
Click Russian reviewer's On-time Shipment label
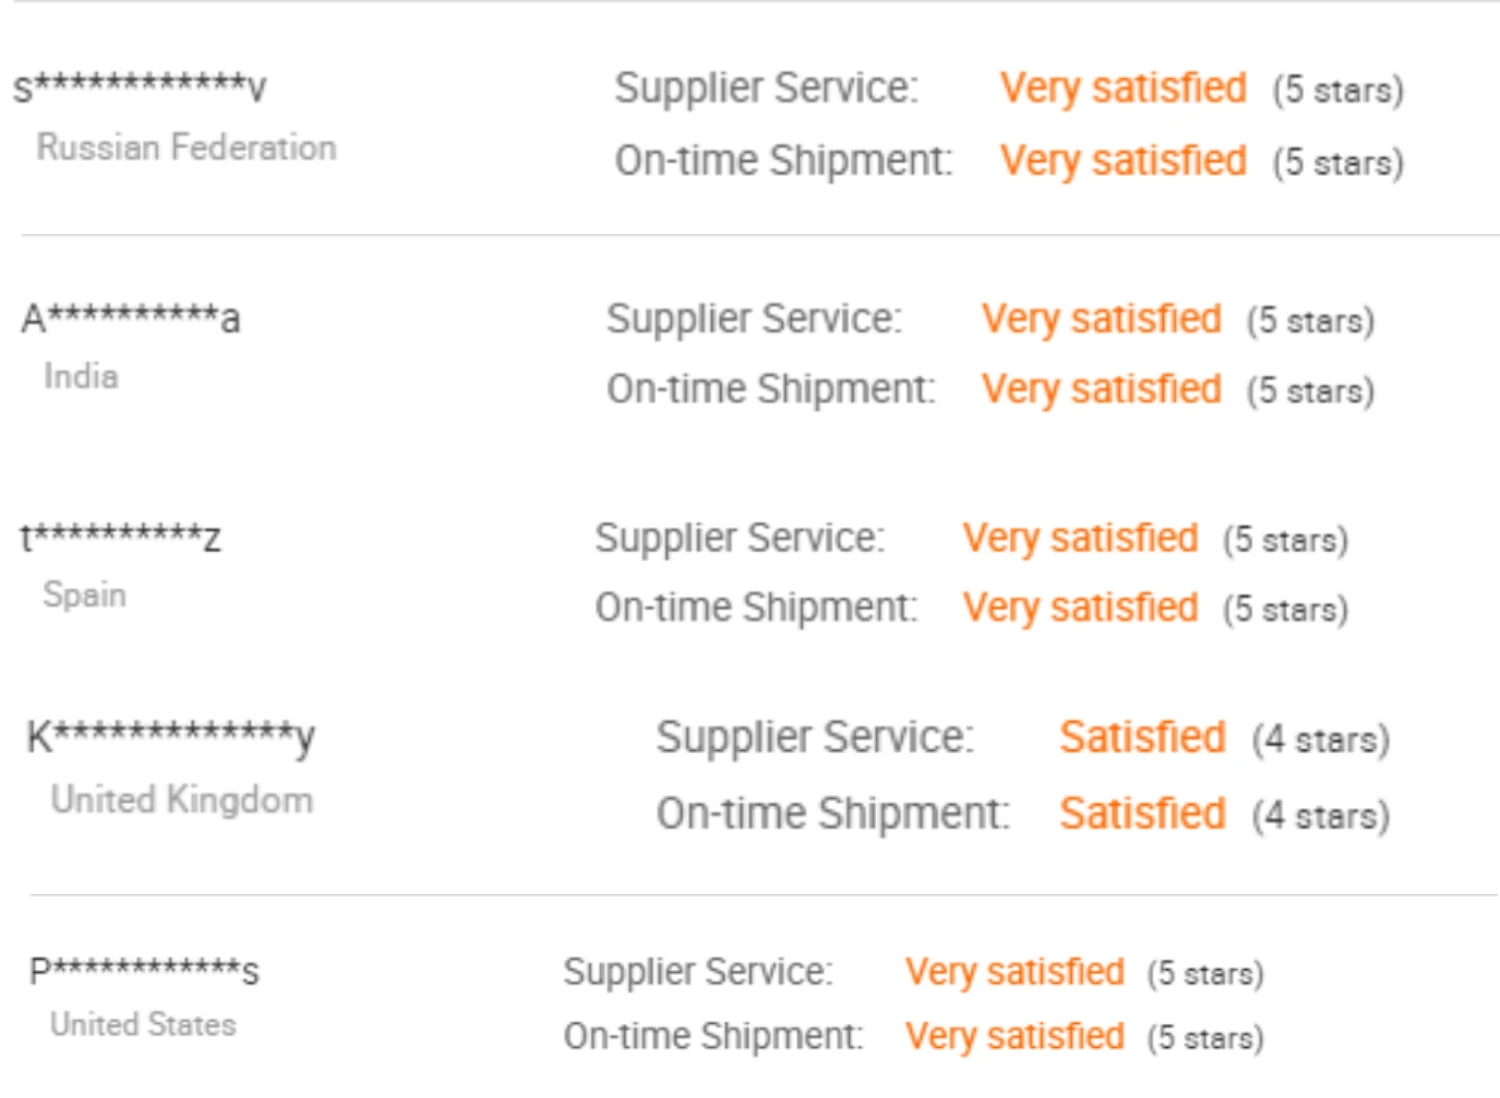click(783, 161)
